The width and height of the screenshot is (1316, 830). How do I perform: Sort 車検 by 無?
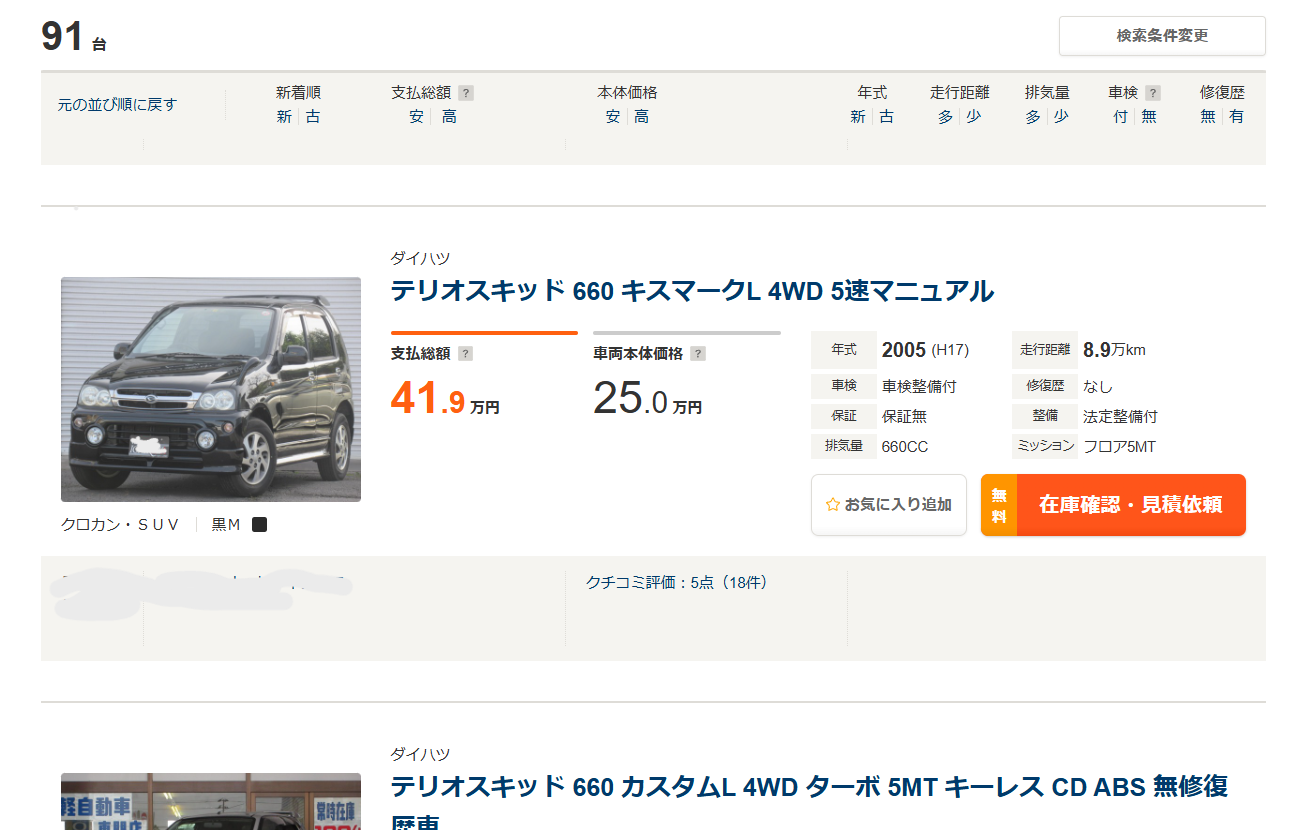click(x=1149, y=116)
